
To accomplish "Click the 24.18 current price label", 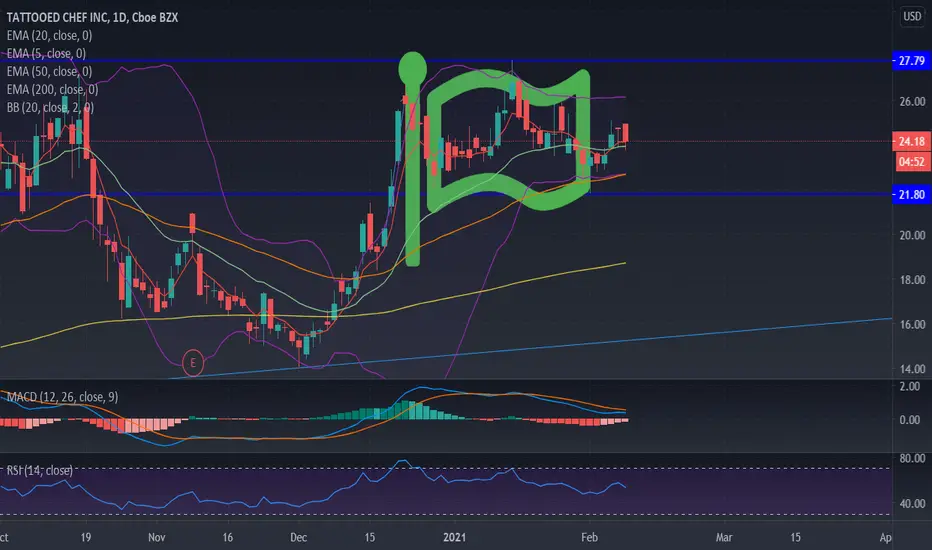I will coord(911,142).
